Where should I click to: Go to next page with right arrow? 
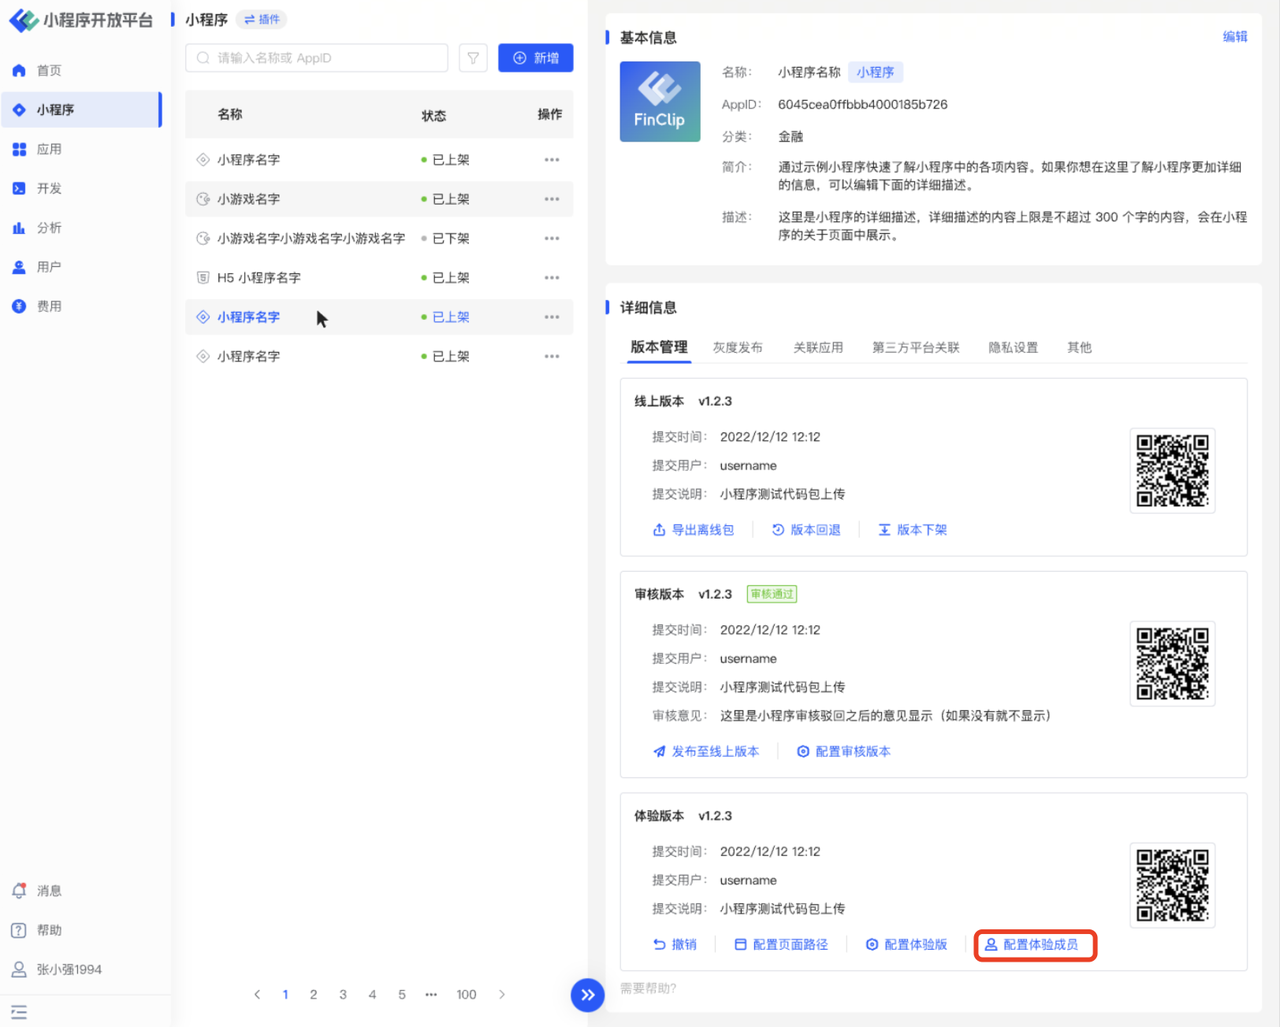tap(502, 994)
